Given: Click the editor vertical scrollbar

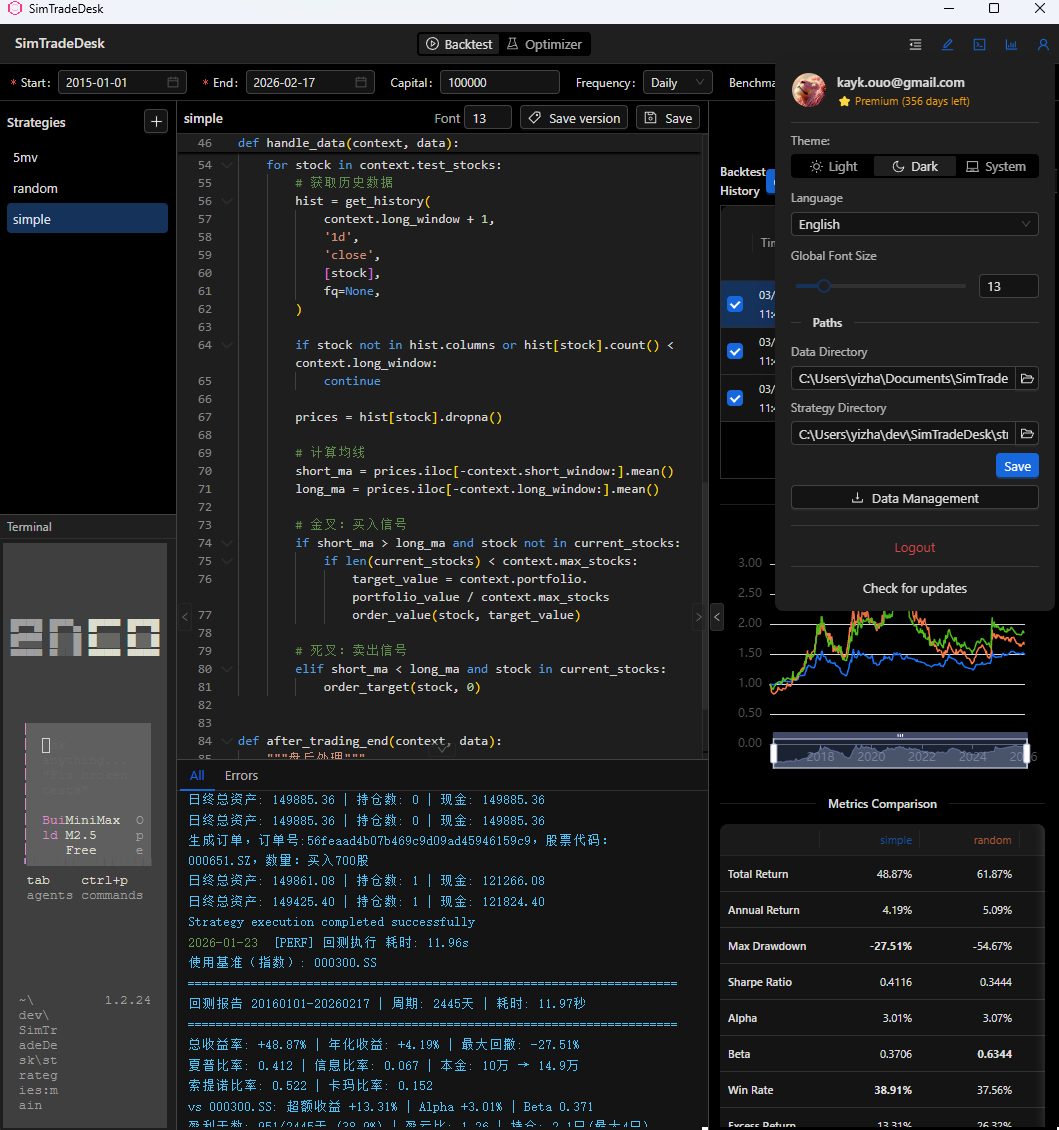Looking at the screenshot, I should click(x=705, y=595).
